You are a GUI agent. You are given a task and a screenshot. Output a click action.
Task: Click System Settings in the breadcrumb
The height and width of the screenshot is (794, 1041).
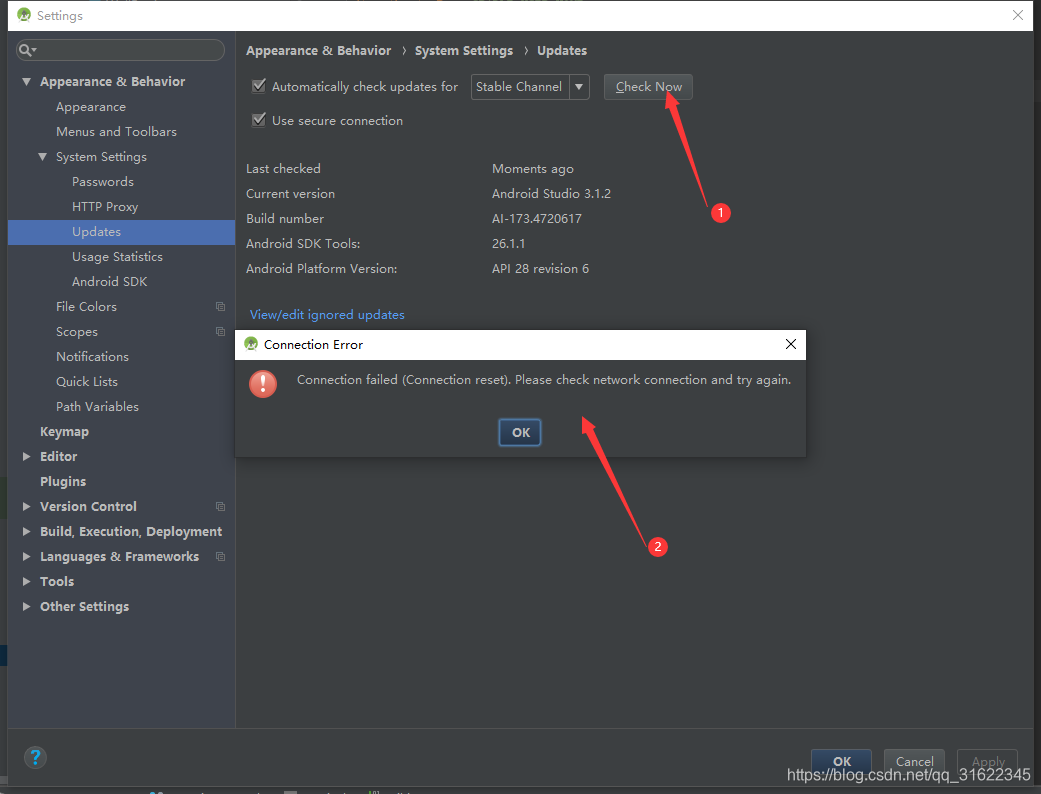point(464,50)
